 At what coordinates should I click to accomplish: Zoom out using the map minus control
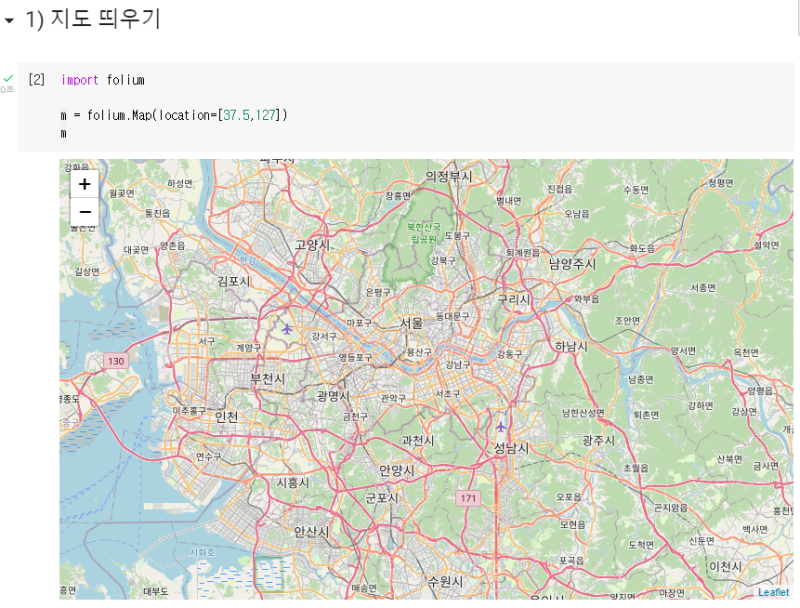(84, 211)
